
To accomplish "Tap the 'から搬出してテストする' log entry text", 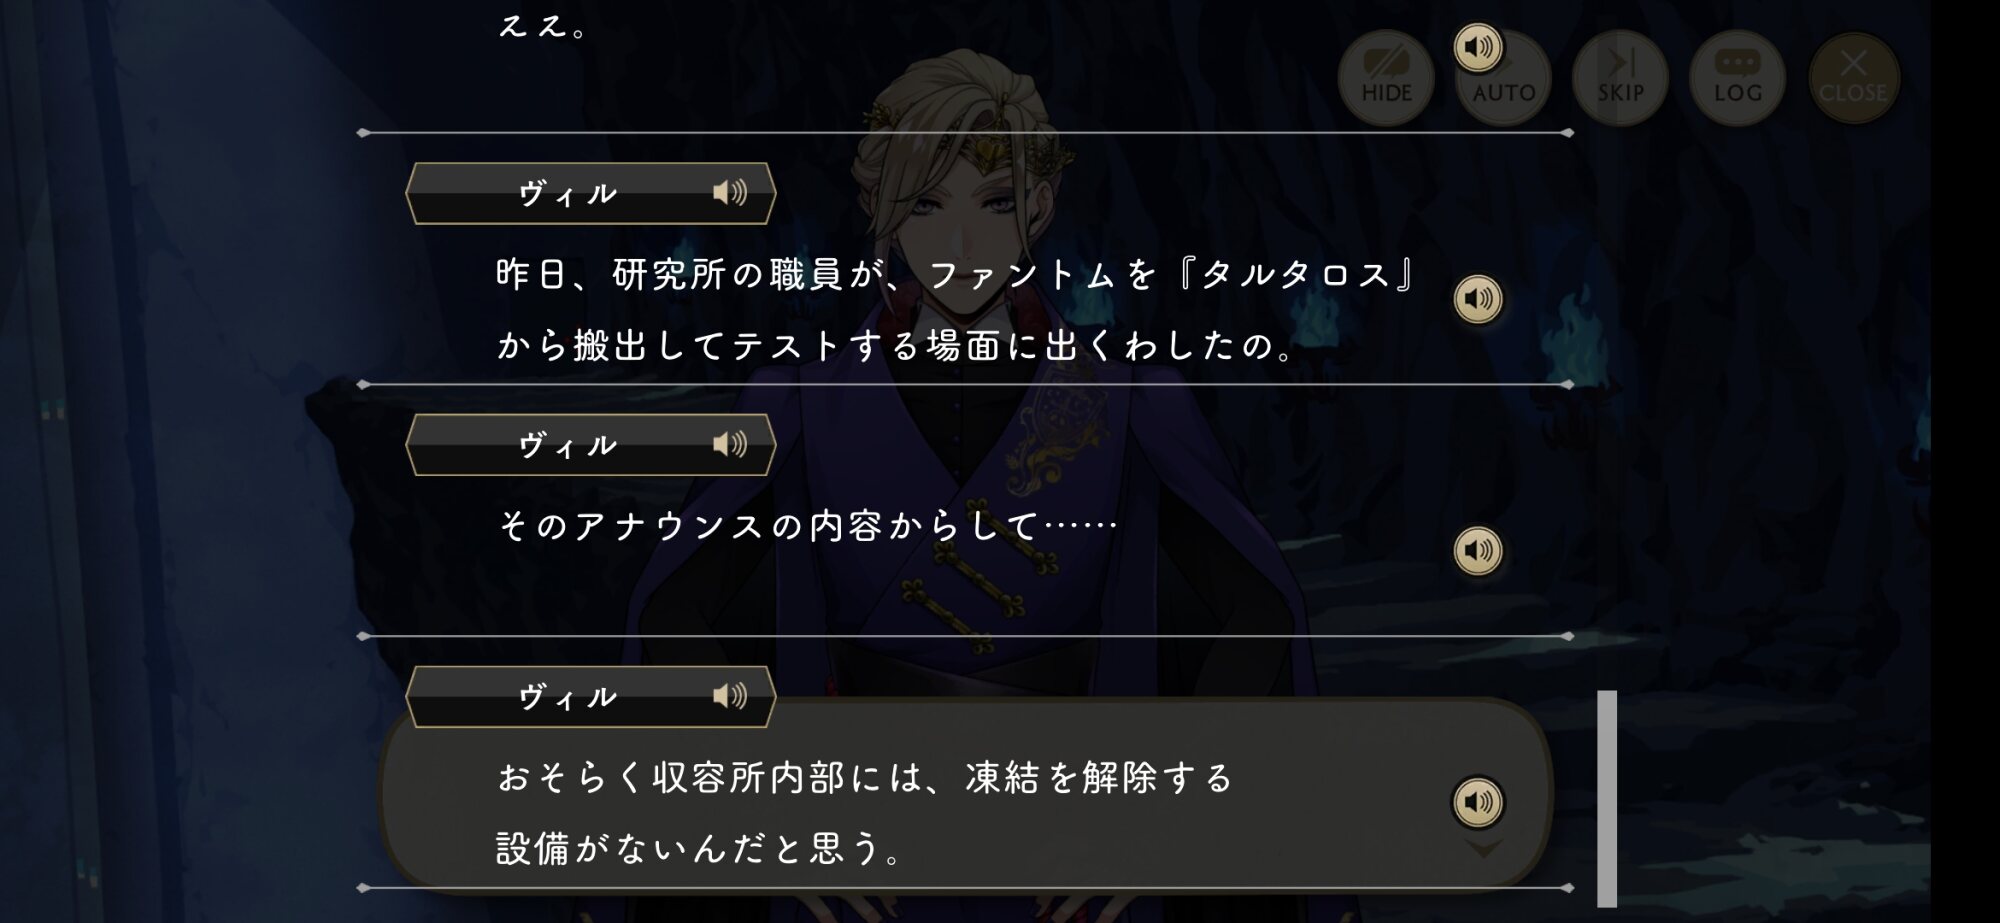I will point(897,346).
